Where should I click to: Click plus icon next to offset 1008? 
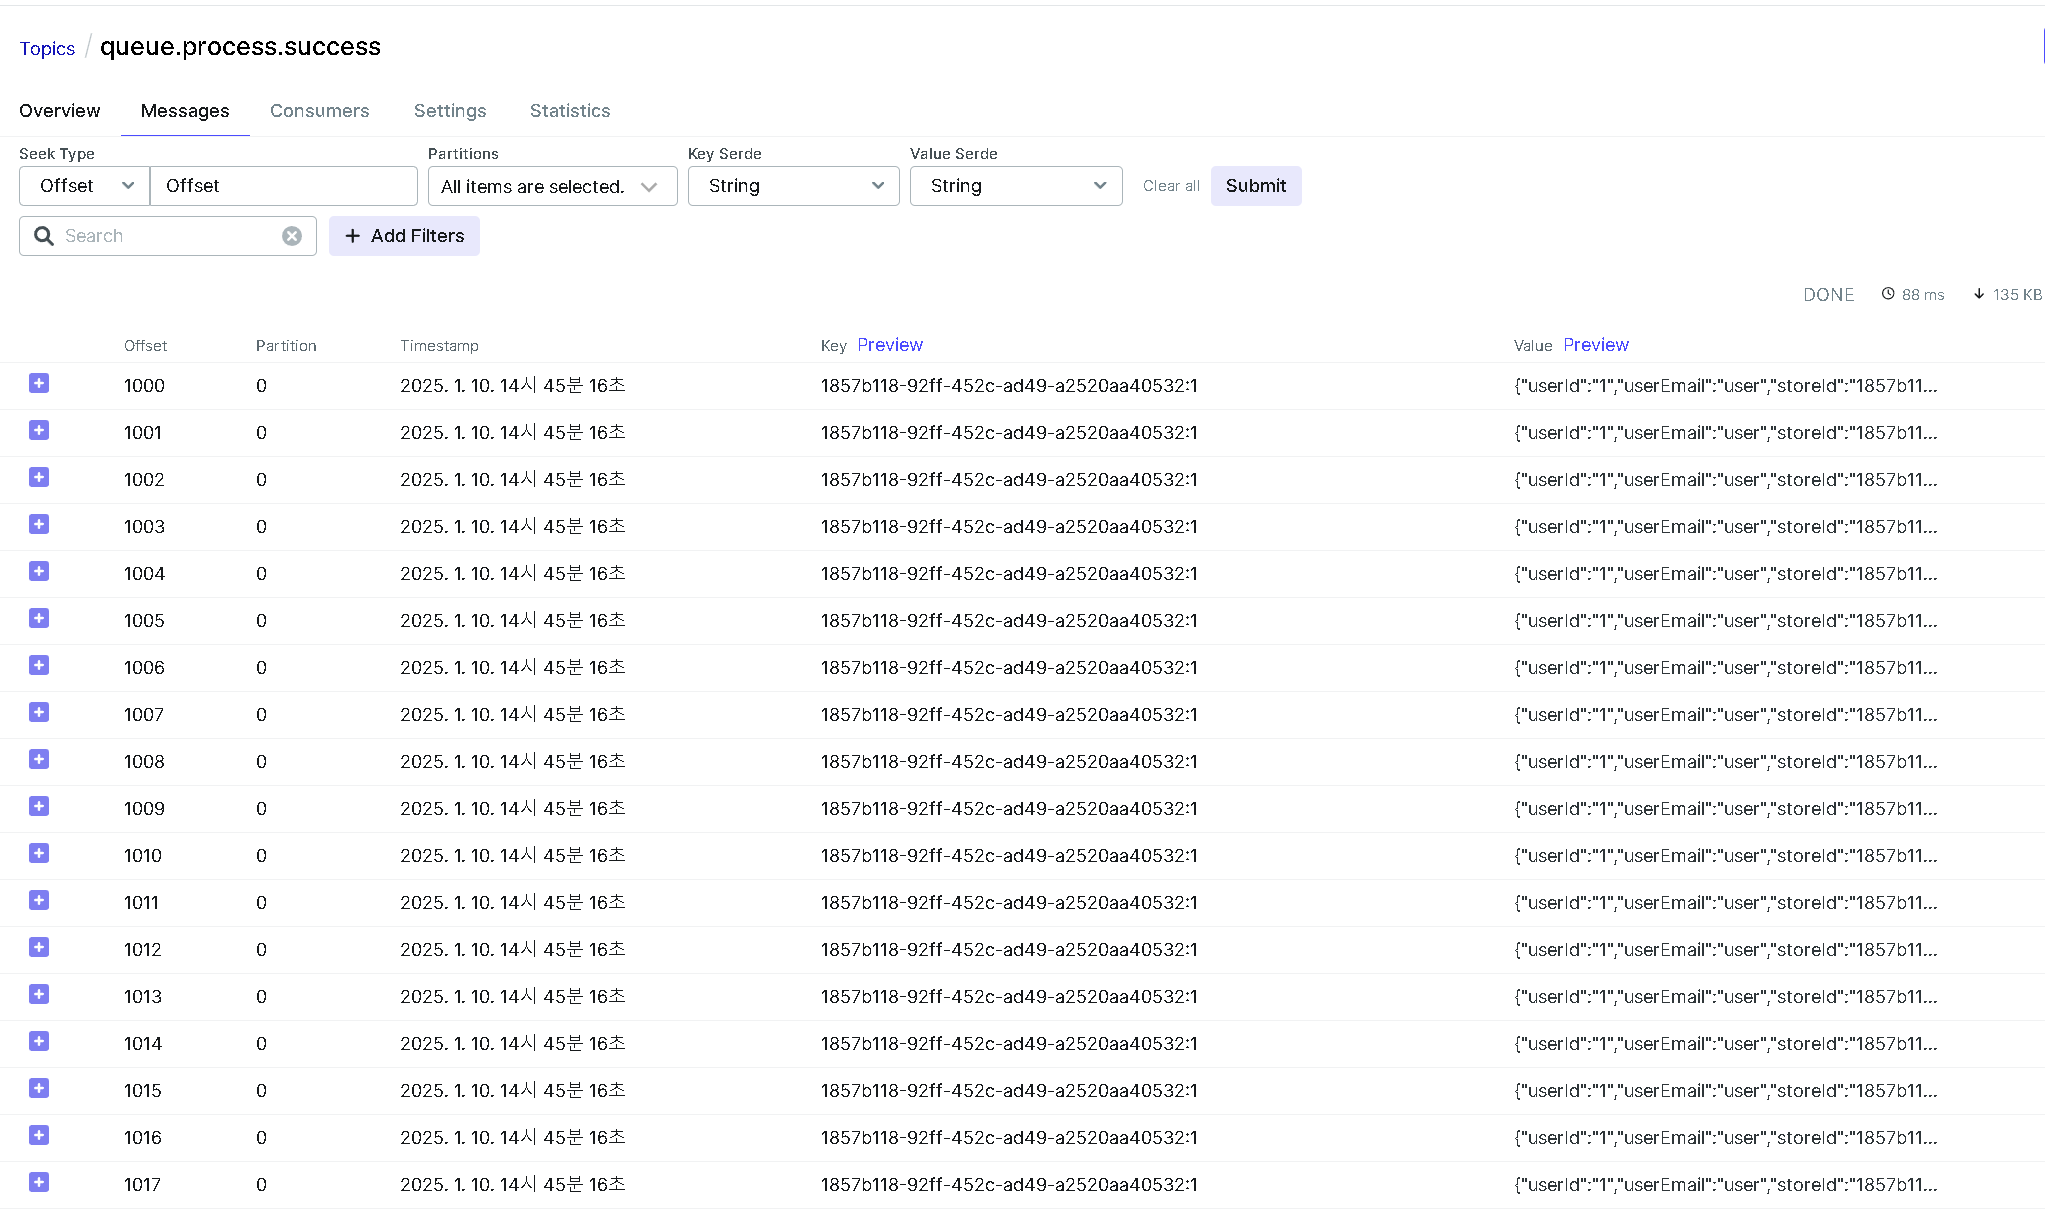(x=39, y=760)
